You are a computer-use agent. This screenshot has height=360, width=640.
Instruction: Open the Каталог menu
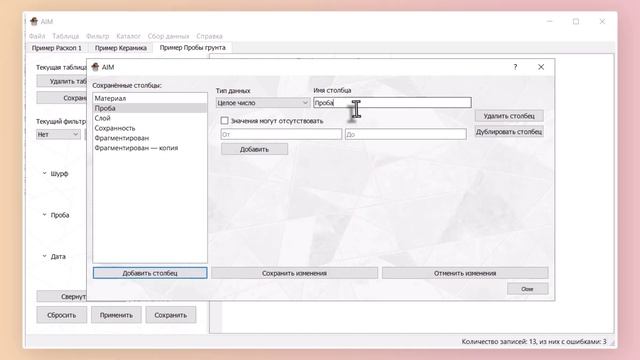128,36
